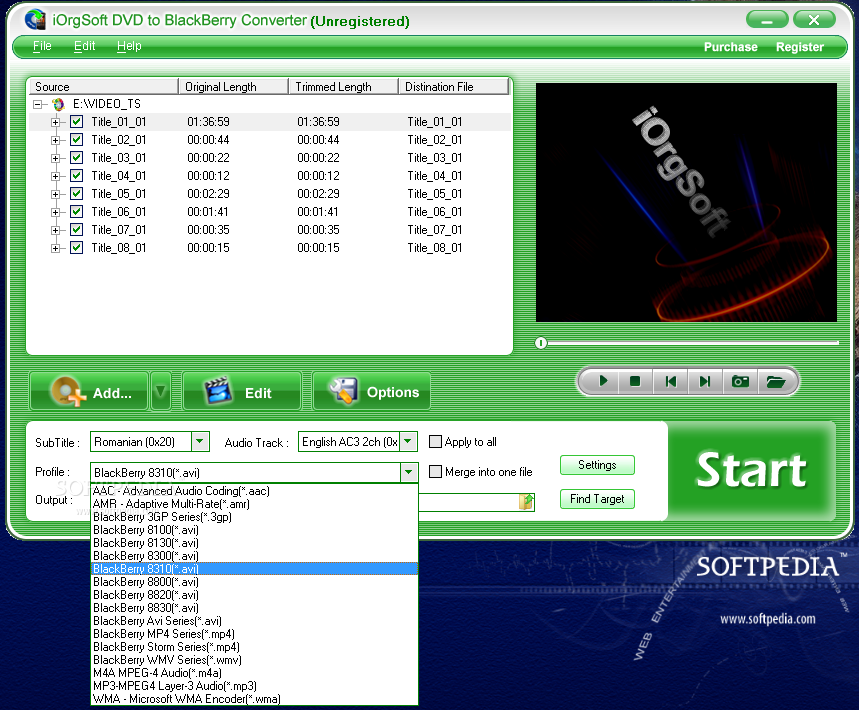Choose BlackBerry MP4 Series(*.mp4) profile
Viewport: 859px width, 710px height.
point(254,634)
